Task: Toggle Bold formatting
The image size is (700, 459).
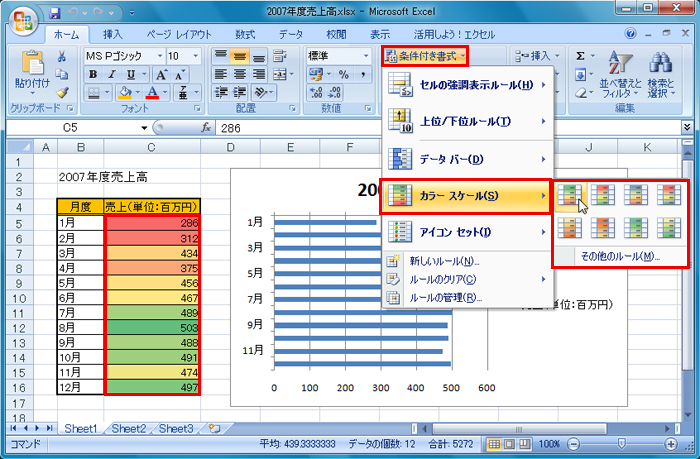Action: tap(93, 75)
